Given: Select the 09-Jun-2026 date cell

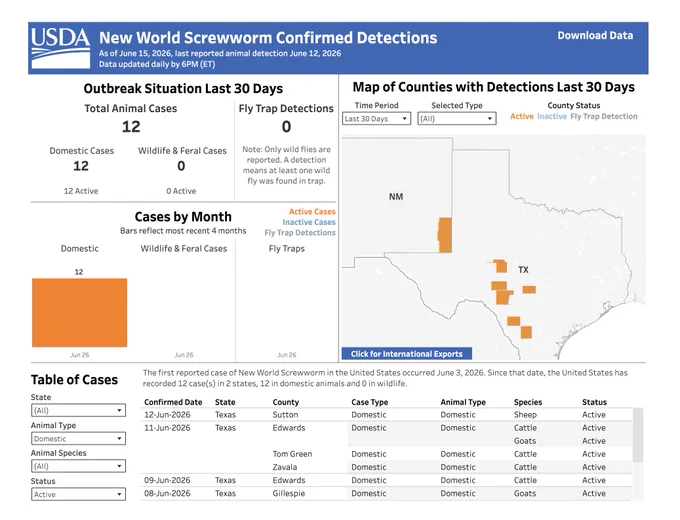Looking at the screenshot, I should click(x=167, y=480).
